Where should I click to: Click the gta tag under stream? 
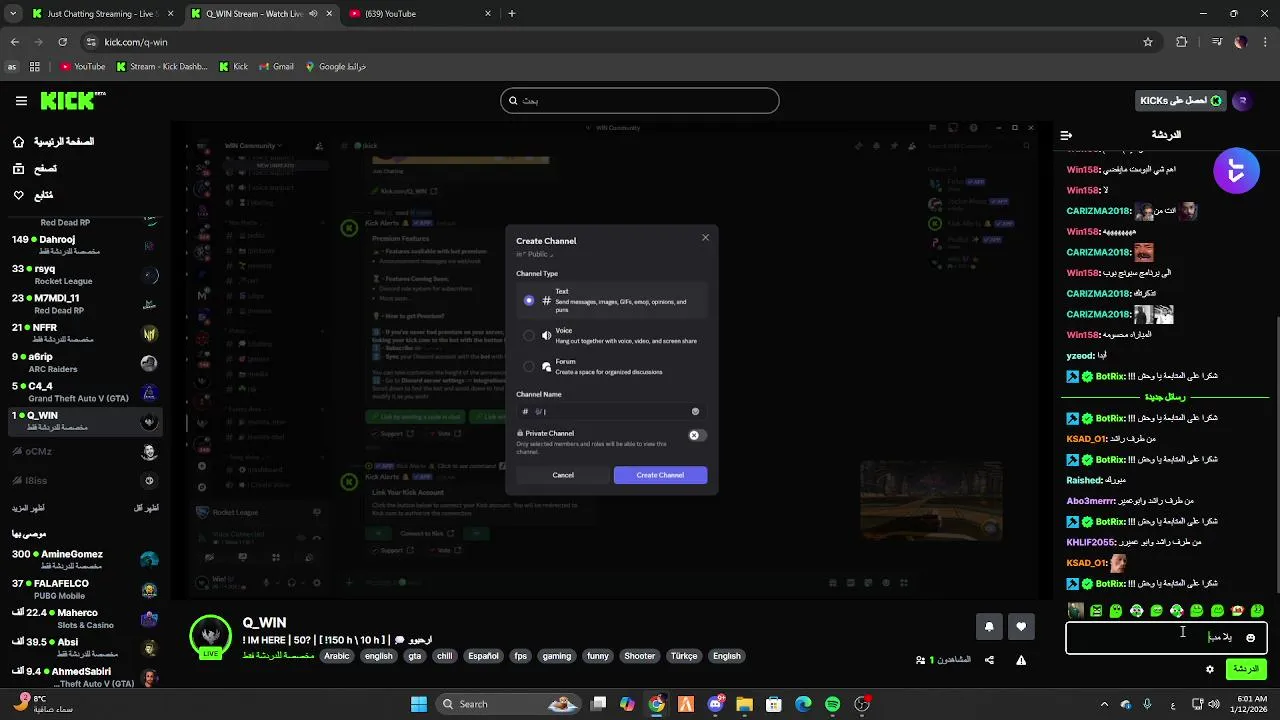point(414,656)
